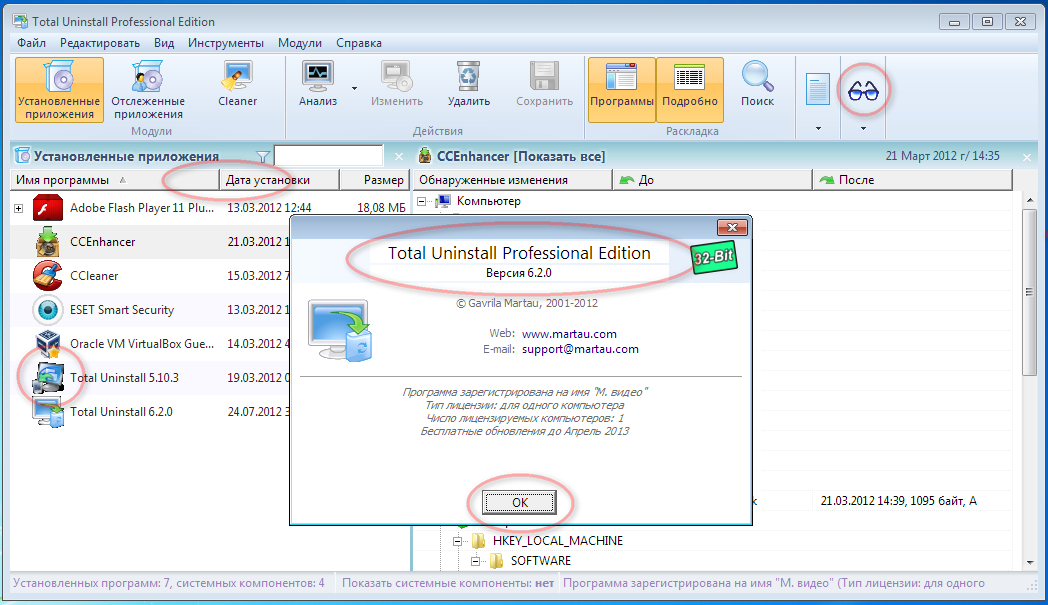Collapse the HKEY_LOCAL_MACHINE tree node

pyautogui.click(x=458, y=541)
